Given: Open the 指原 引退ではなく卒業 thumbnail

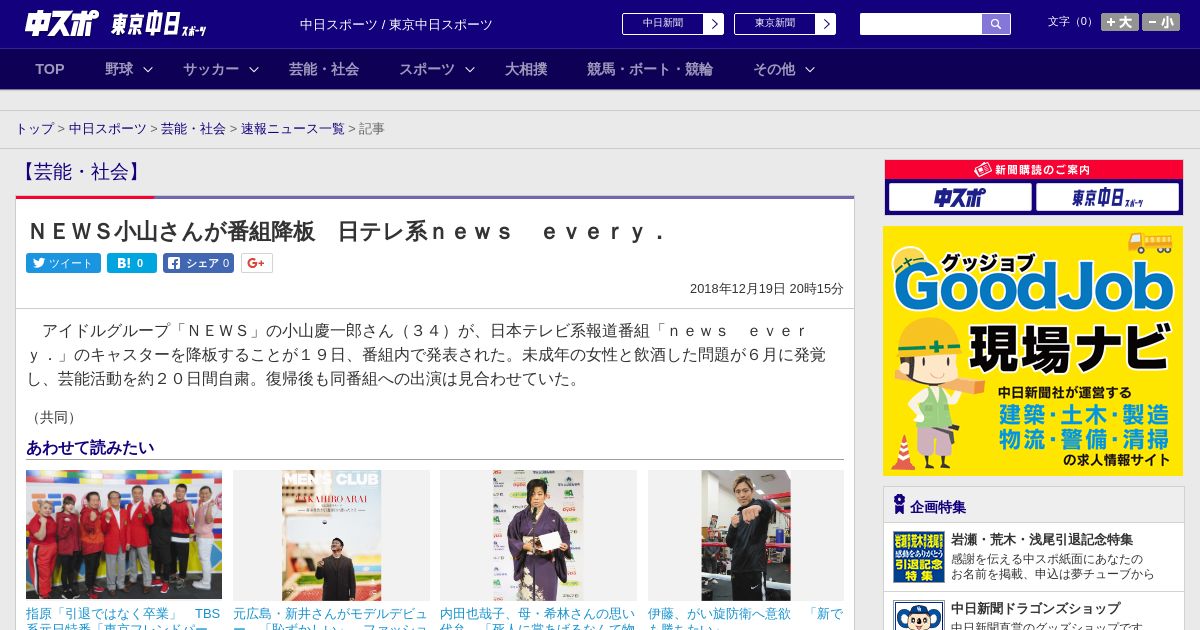Looking at the screenshot, I should (124, 535).
